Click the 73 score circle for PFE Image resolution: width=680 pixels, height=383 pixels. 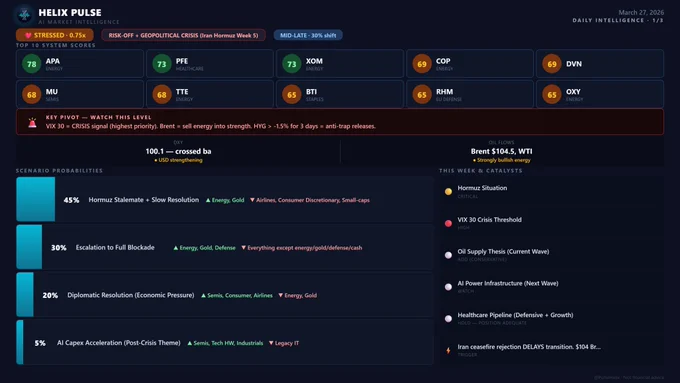pos(162,64)
